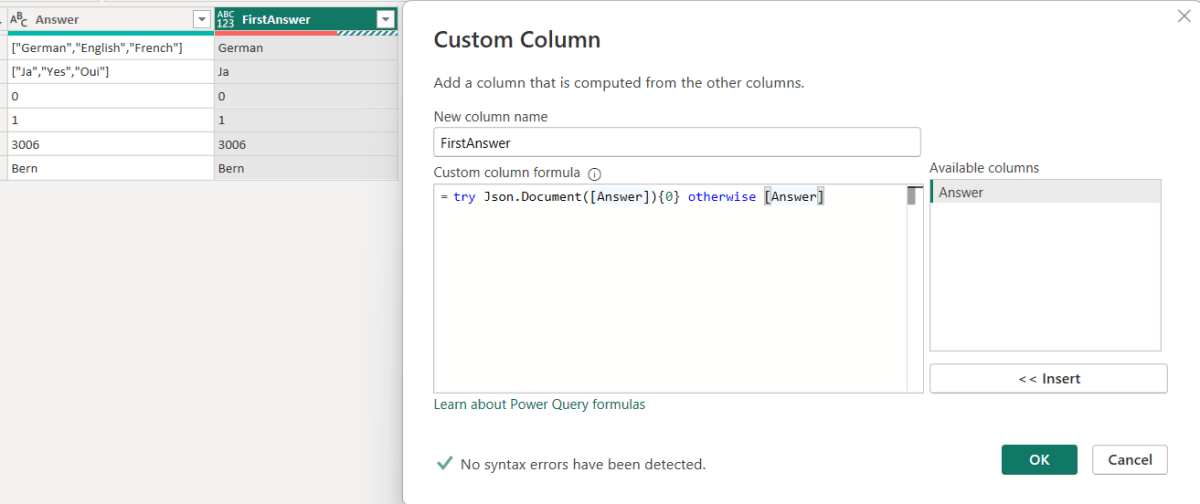Viewport: 1200px width, 504px height.
Task: Click the ABC type icon of Answer column
Action: point(19,19)
